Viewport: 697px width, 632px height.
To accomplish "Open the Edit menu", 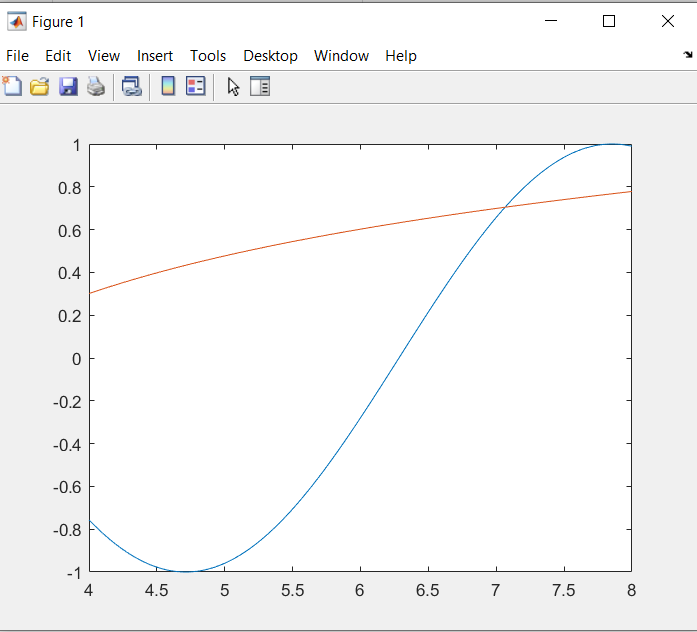I will 58,56.
